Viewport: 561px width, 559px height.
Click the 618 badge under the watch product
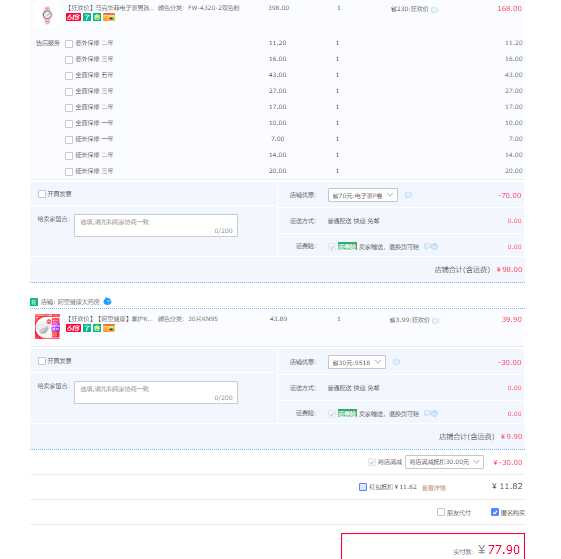[x=73, y=17]
